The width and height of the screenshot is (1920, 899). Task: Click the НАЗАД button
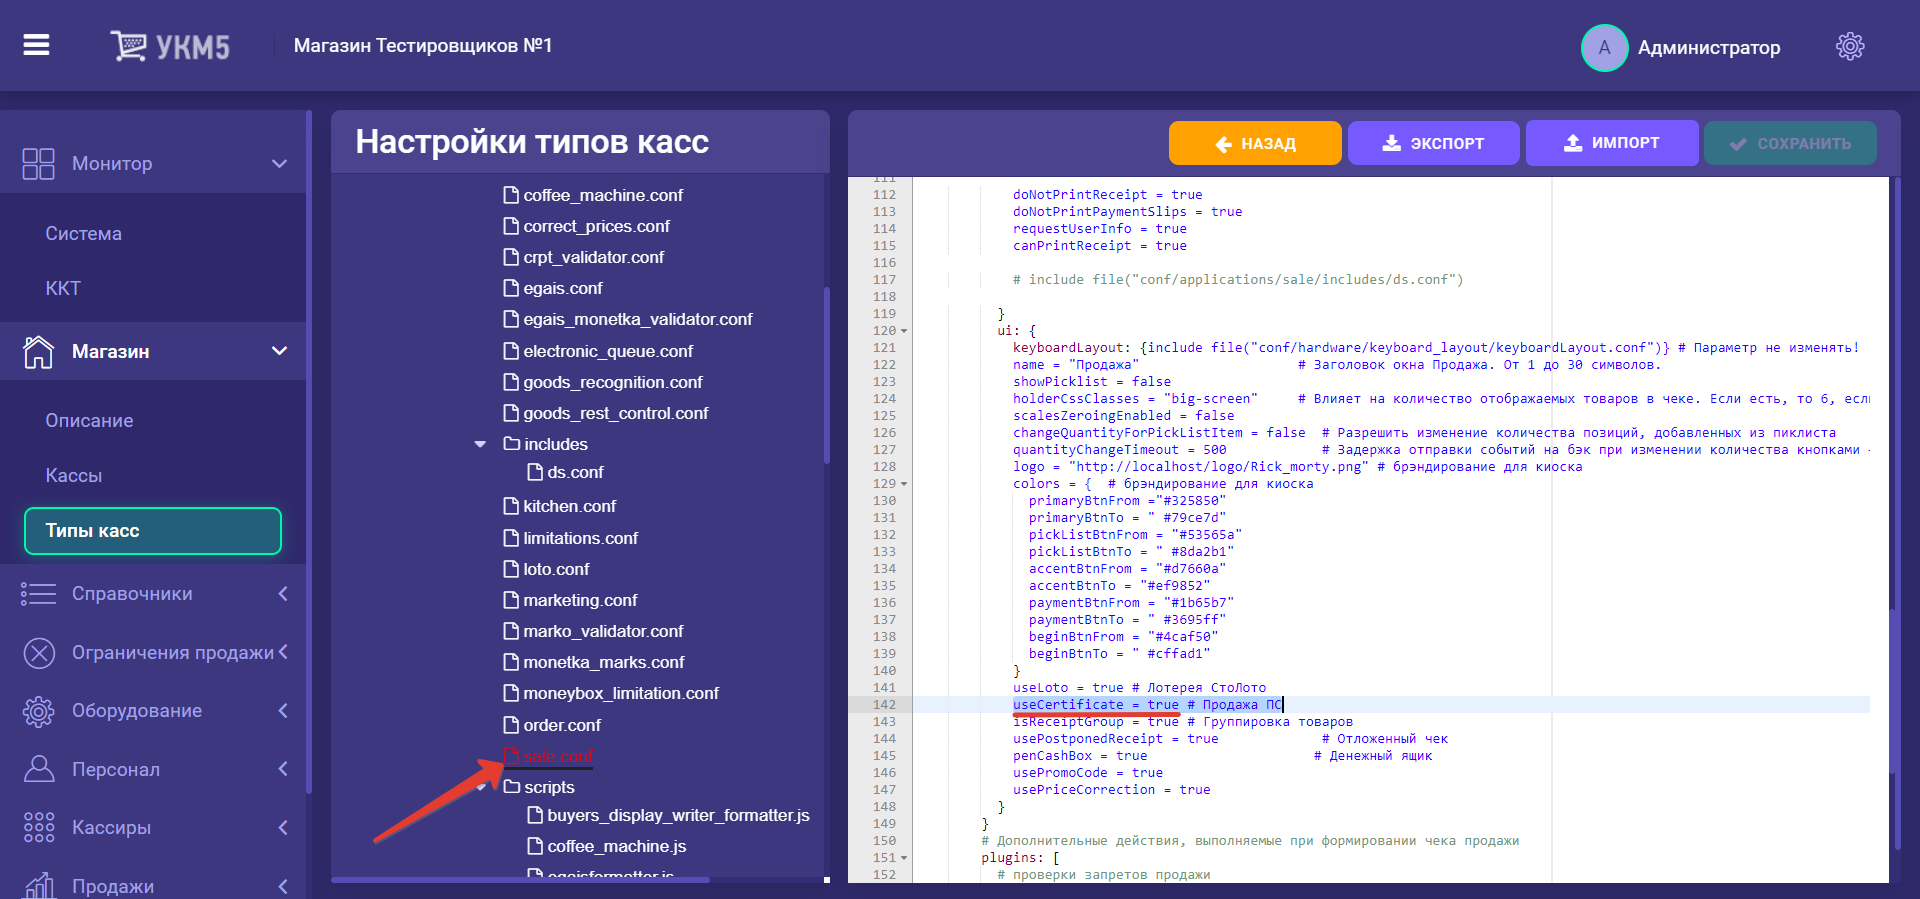click(1255, 143)
